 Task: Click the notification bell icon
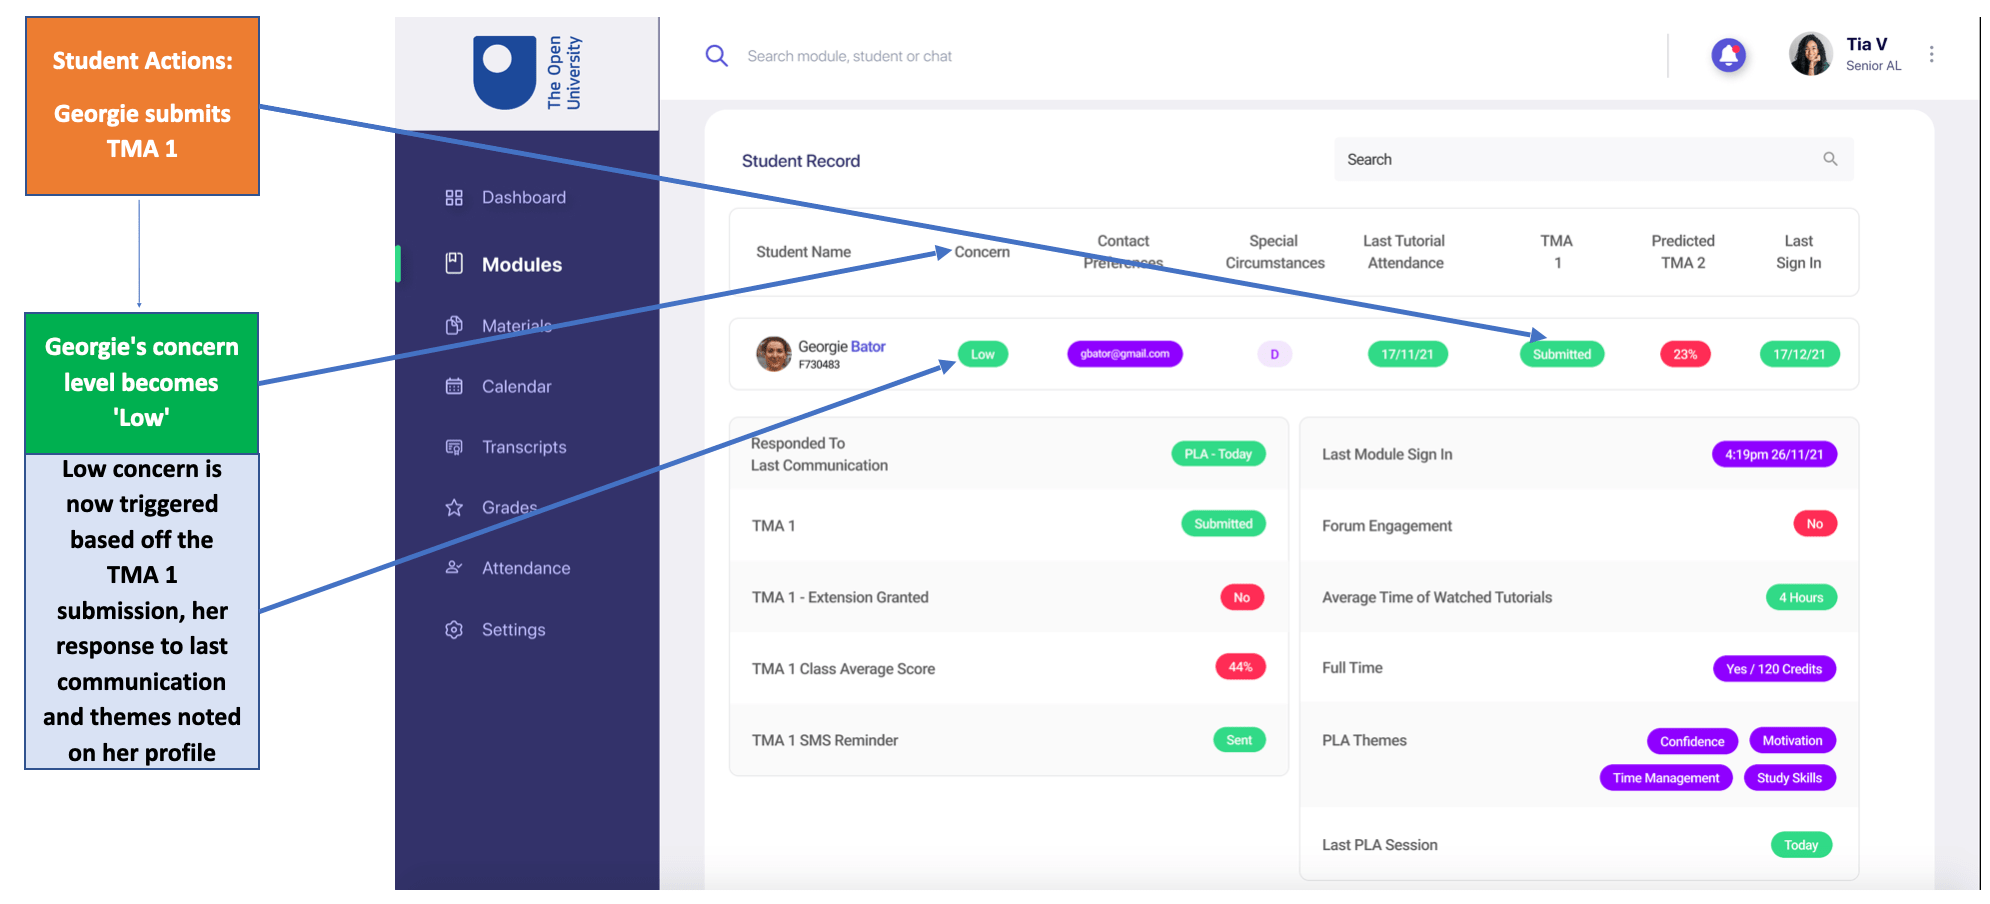tap(1727, 55)
